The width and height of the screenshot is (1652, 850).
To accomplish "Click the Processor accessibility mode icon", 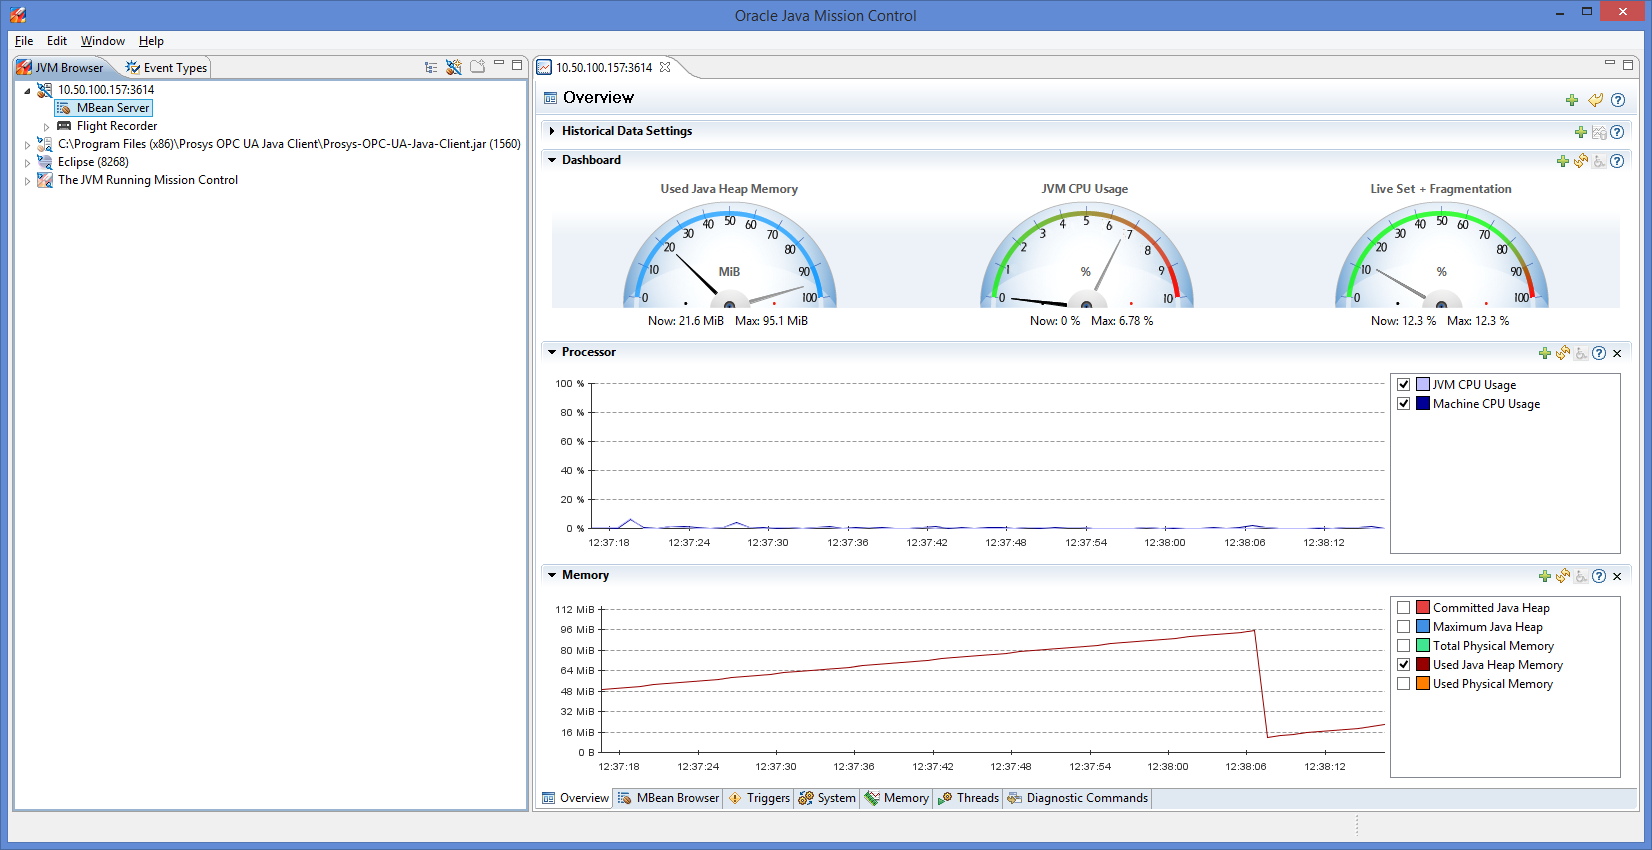I will coord(1581,353).
